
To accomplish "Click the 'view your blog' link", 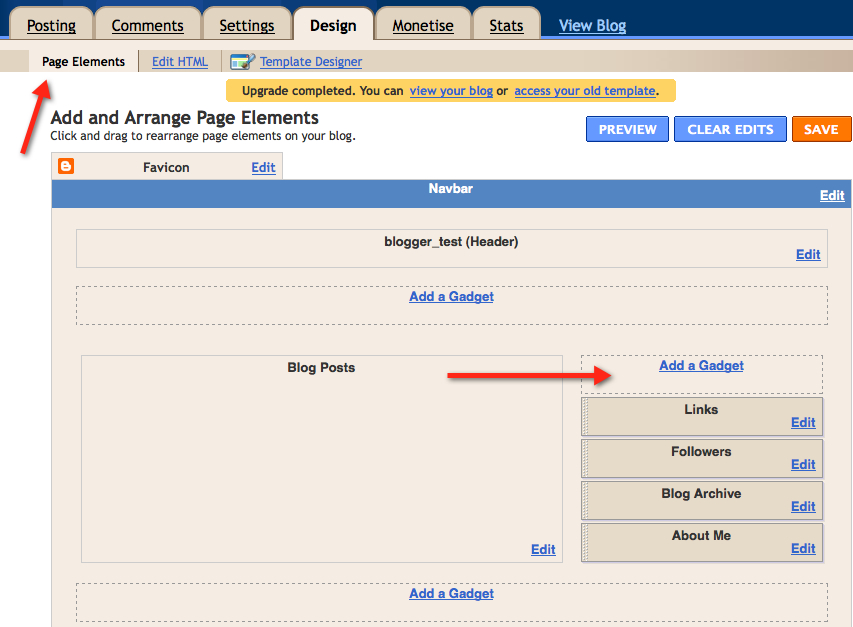I will (x=451, y=90).
